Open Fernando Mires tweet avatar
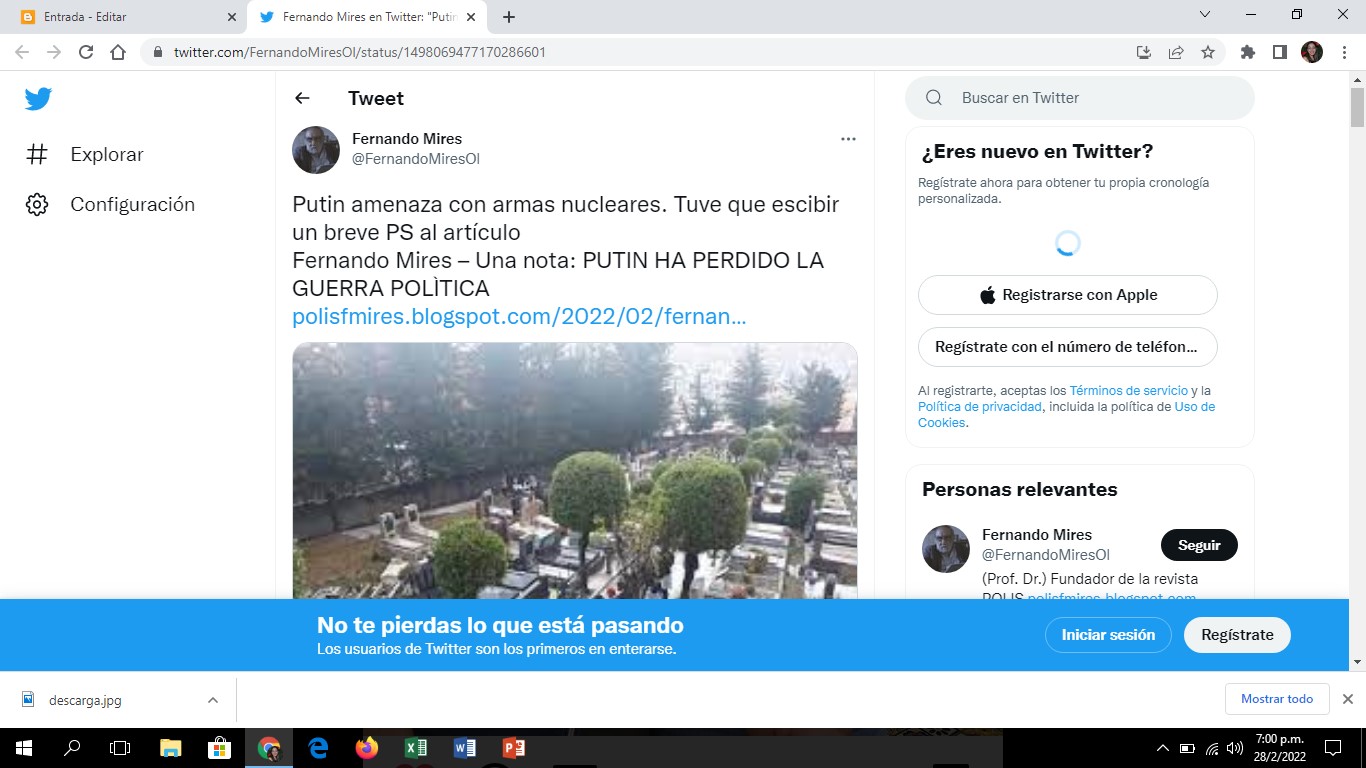The image size is (1366, 768). [x=316, y=150]
